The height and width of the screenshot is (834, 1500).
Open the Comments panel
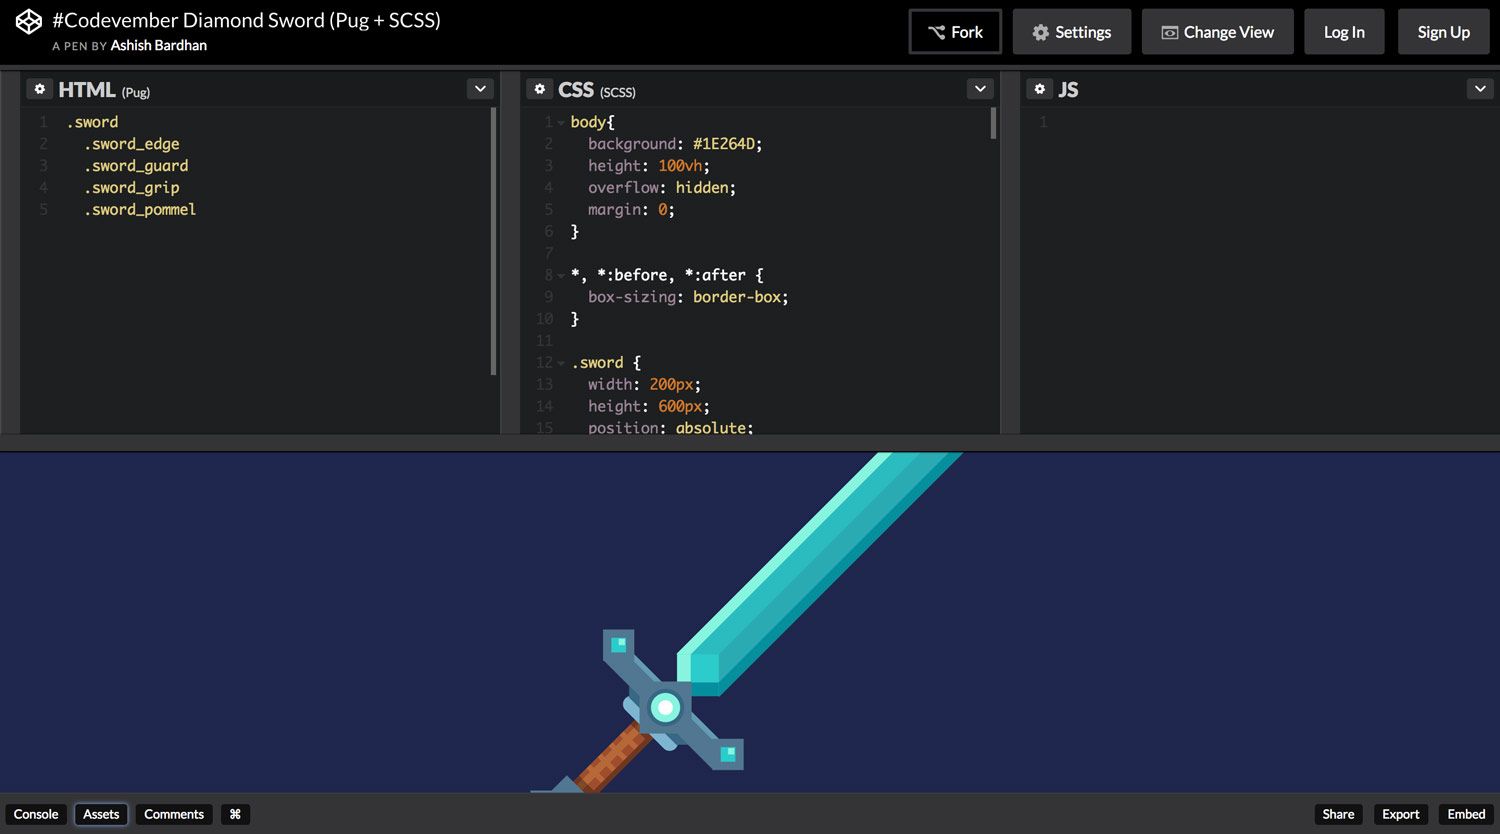(x=174, y=814)
